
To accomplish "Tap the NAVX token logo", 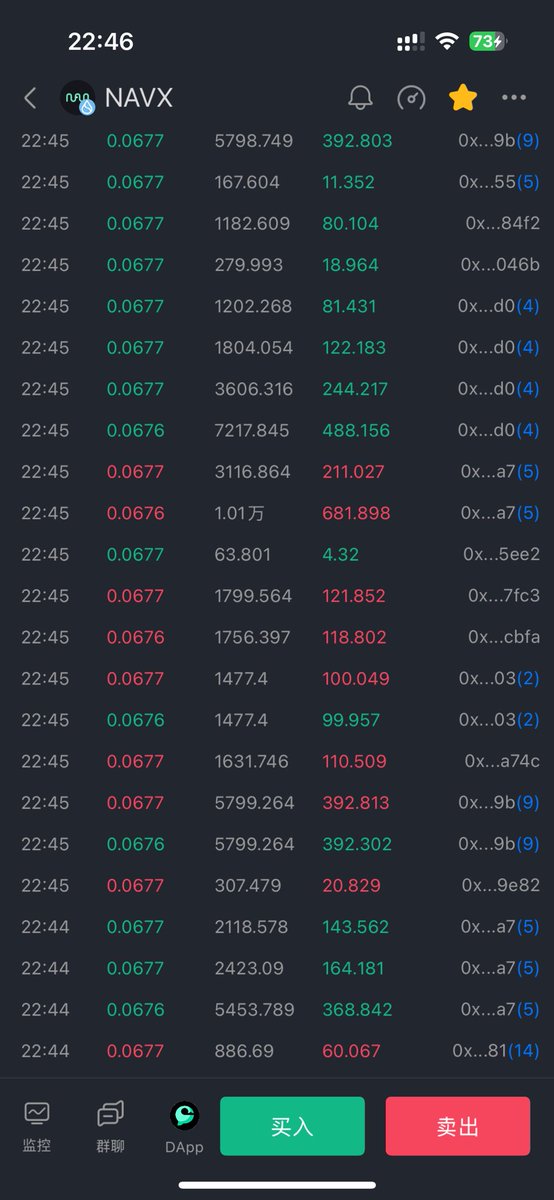I will click(77, 98).
